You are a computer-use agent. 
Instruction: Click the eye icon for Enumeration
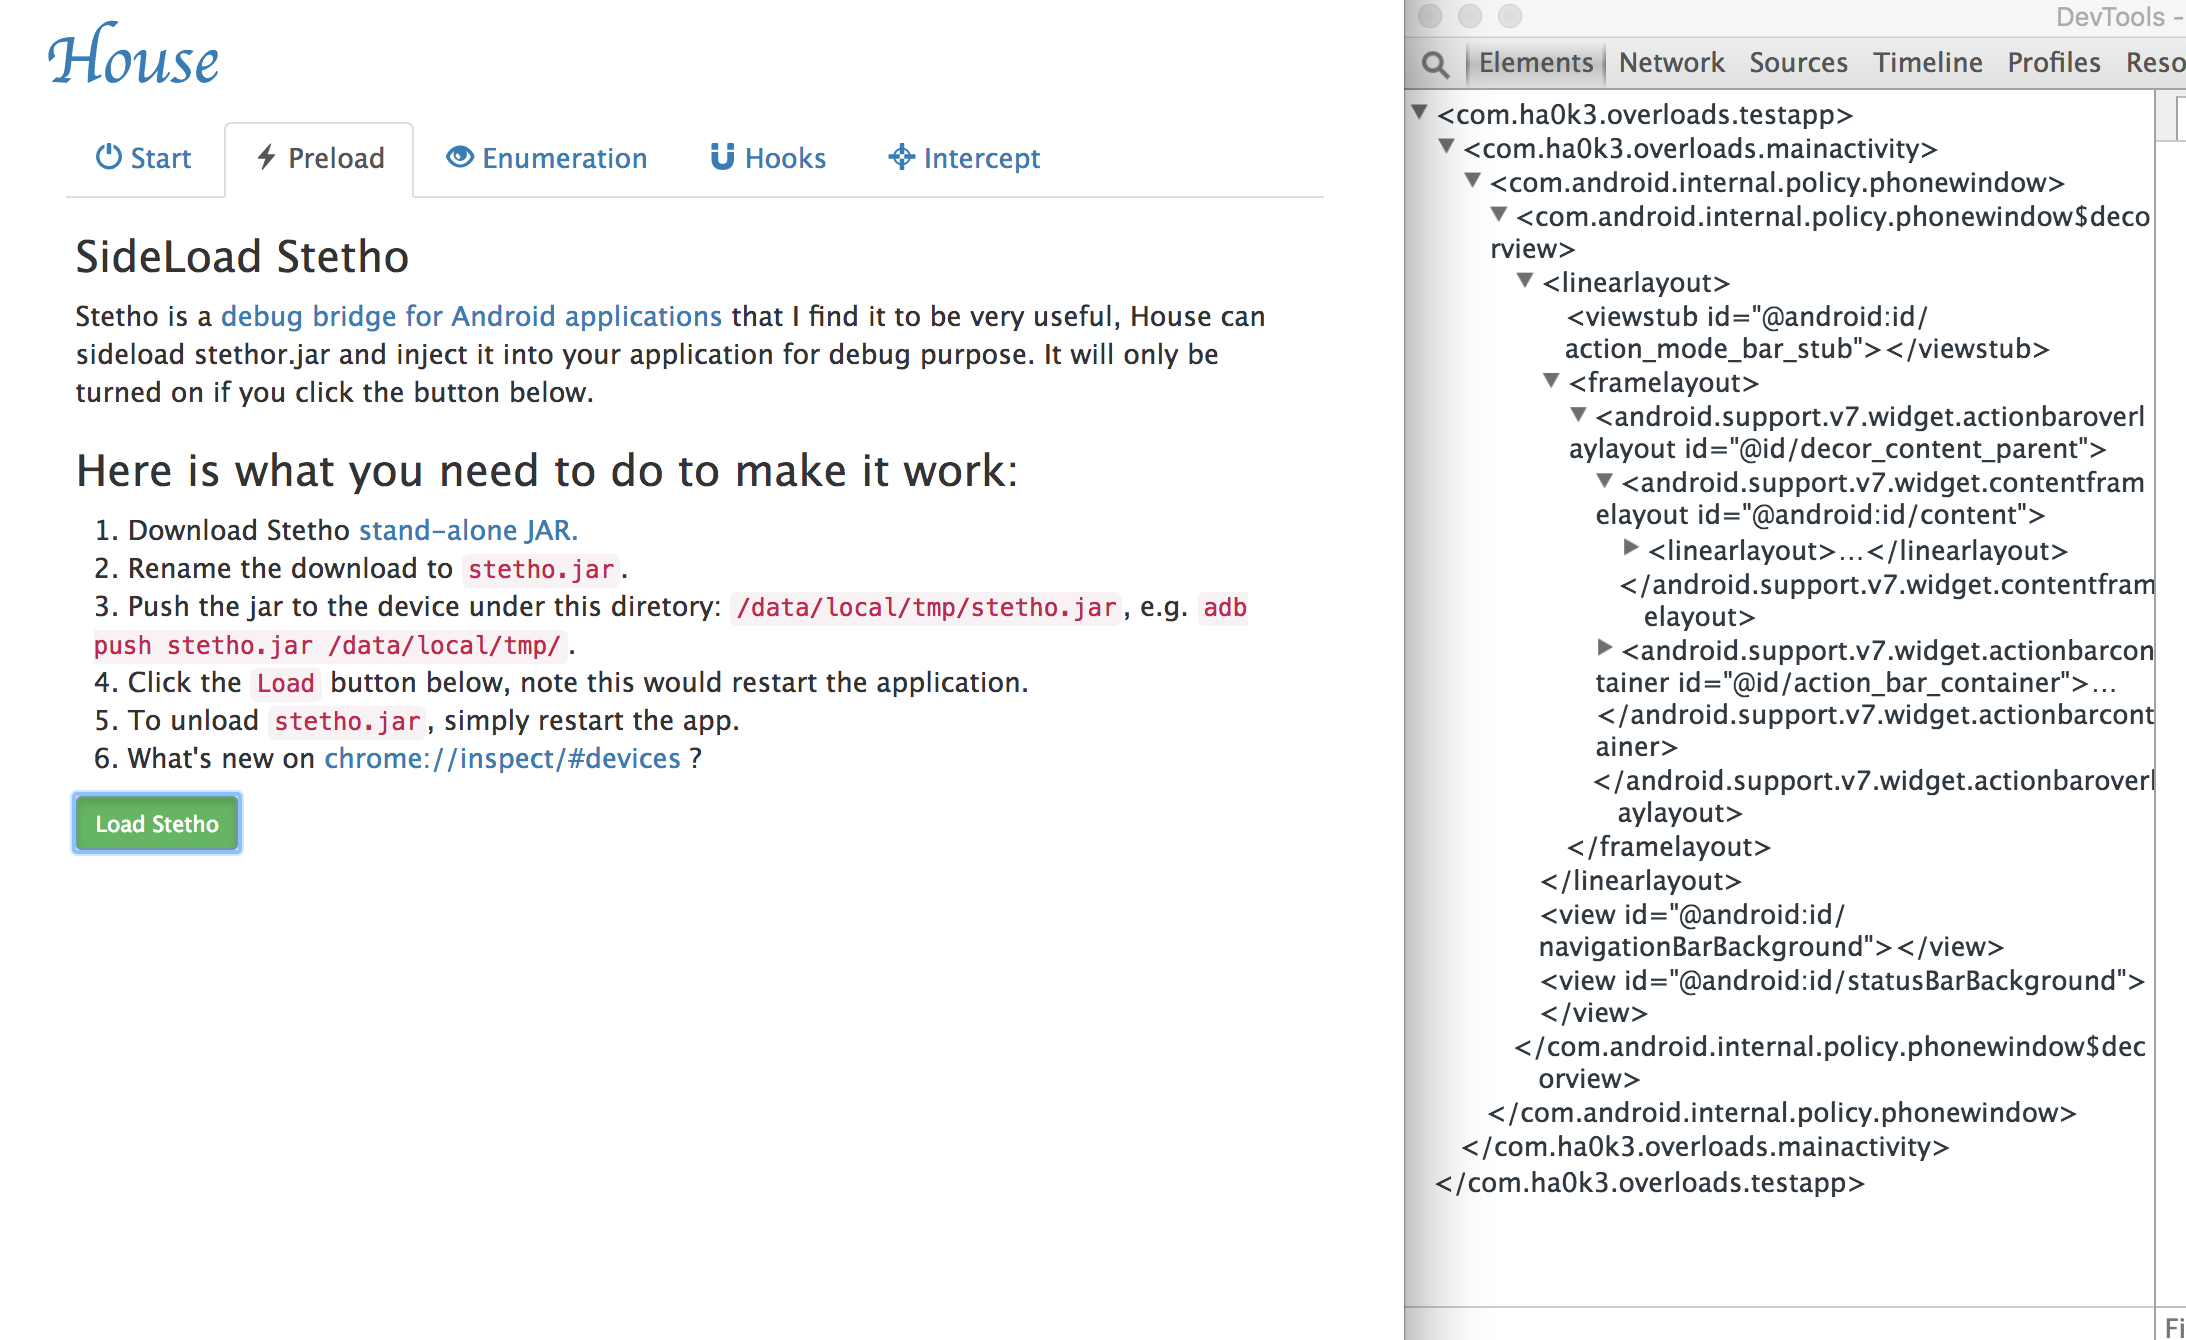[x=459, y=157]
